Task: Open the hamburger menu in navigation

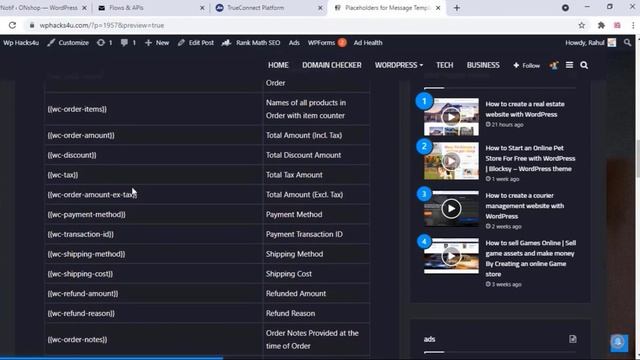Action: point(569,65)
